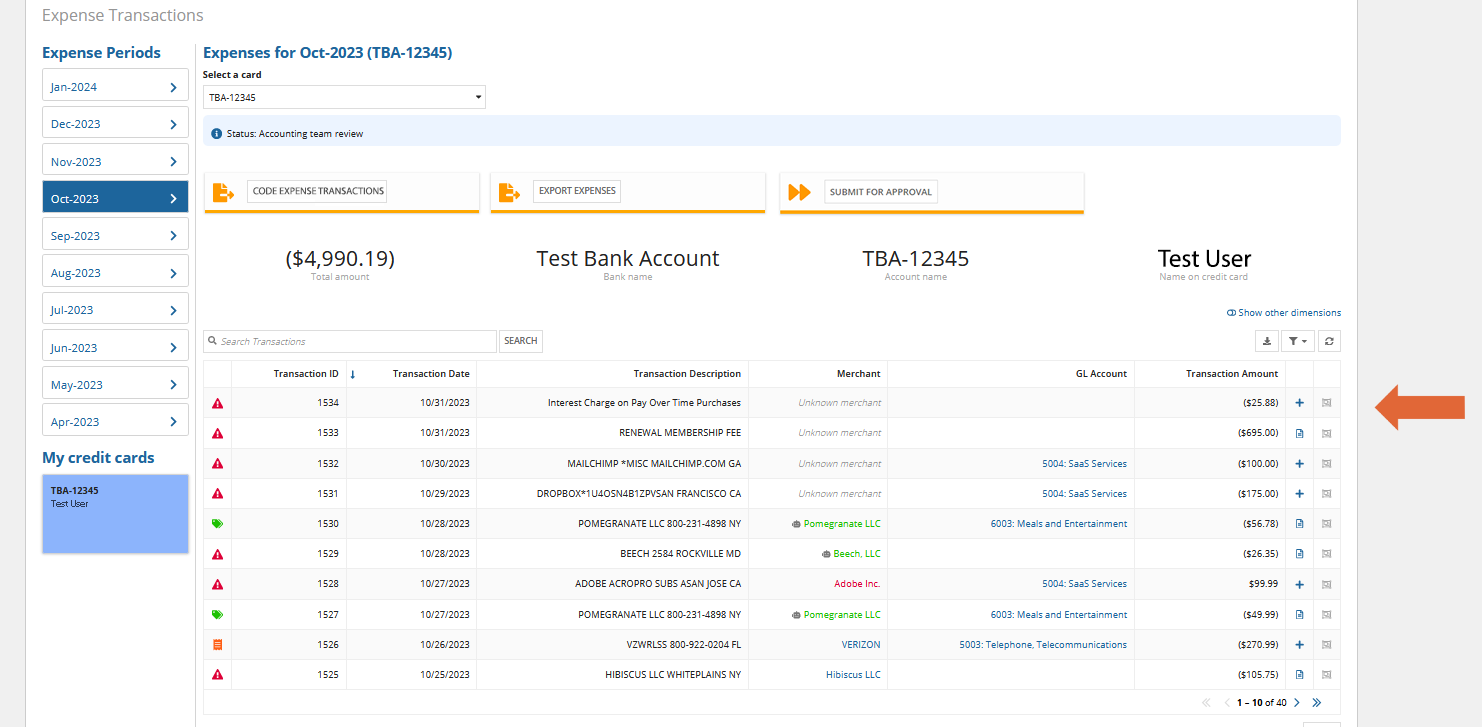This screenshot has width=1482, height=727.
Task: Open the Apr-2023 expense period
Action: (115, 422)
